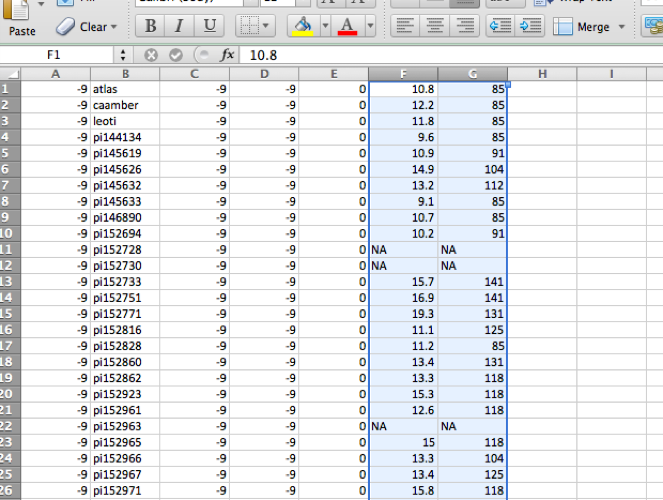This screenshot has height=500, width=663.
Task: Click the cell with value 16.9
Action: tap(403, 298)
